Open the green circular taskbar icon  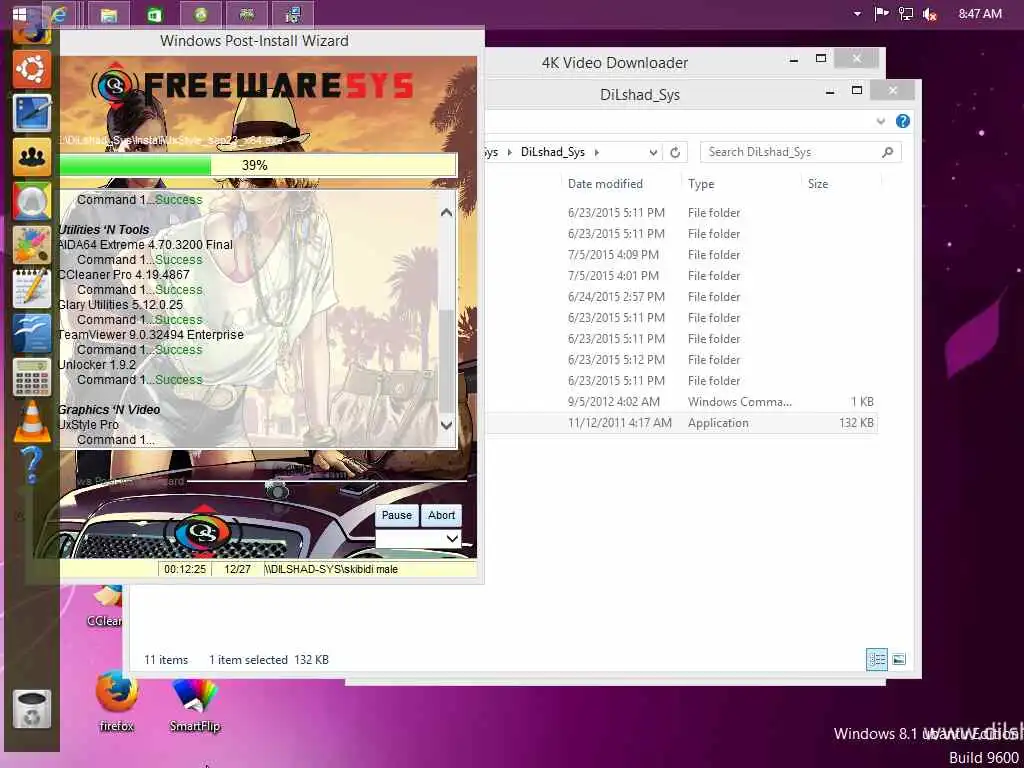click(200, 14)
